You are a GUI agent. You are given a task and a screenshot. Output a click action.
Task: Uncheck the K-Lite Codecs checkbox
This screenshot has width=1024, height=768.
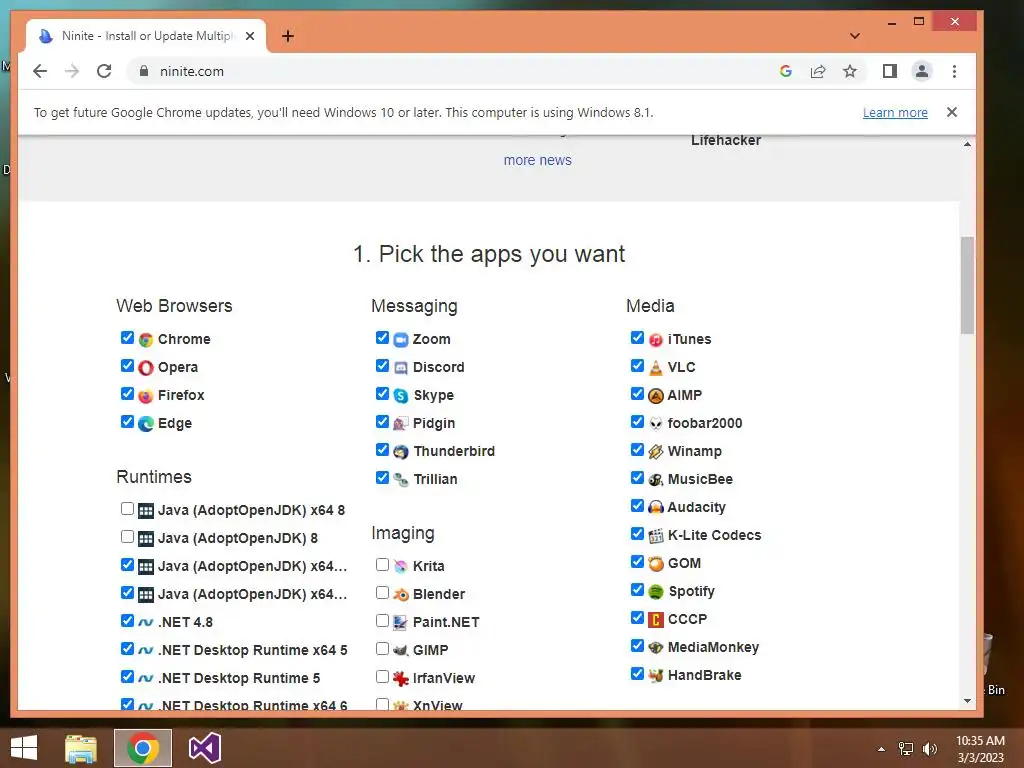[637, 534]
